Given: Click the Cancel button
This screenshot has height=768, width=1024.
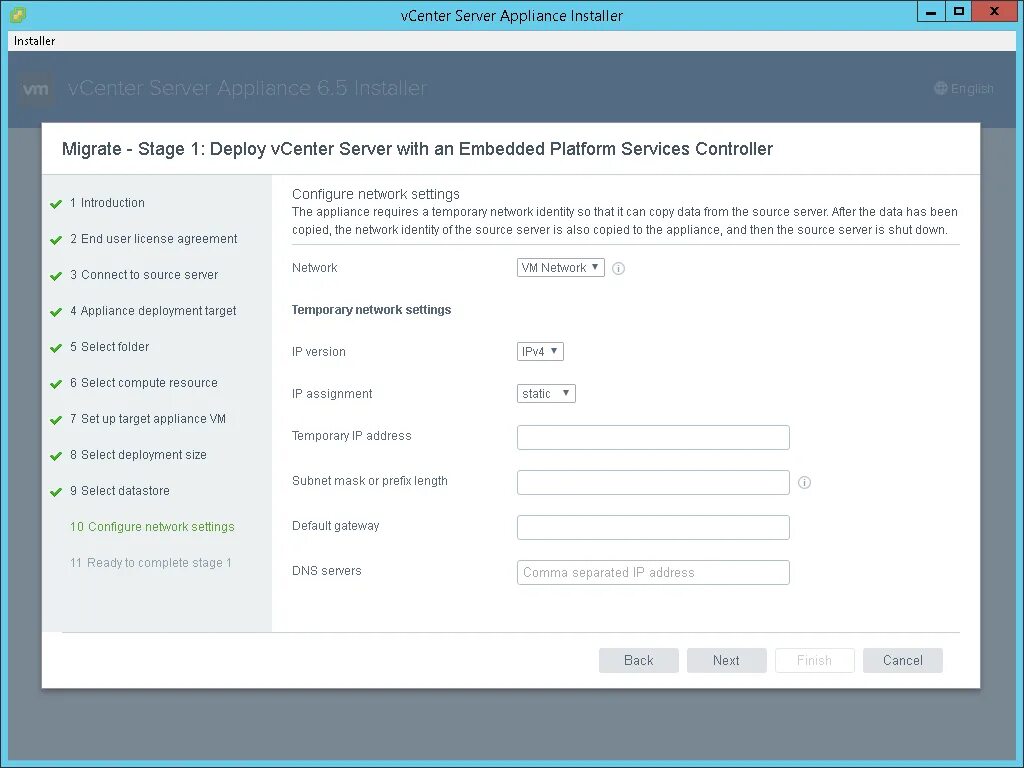Looking at the screenshot, I should tap(903, 660).
